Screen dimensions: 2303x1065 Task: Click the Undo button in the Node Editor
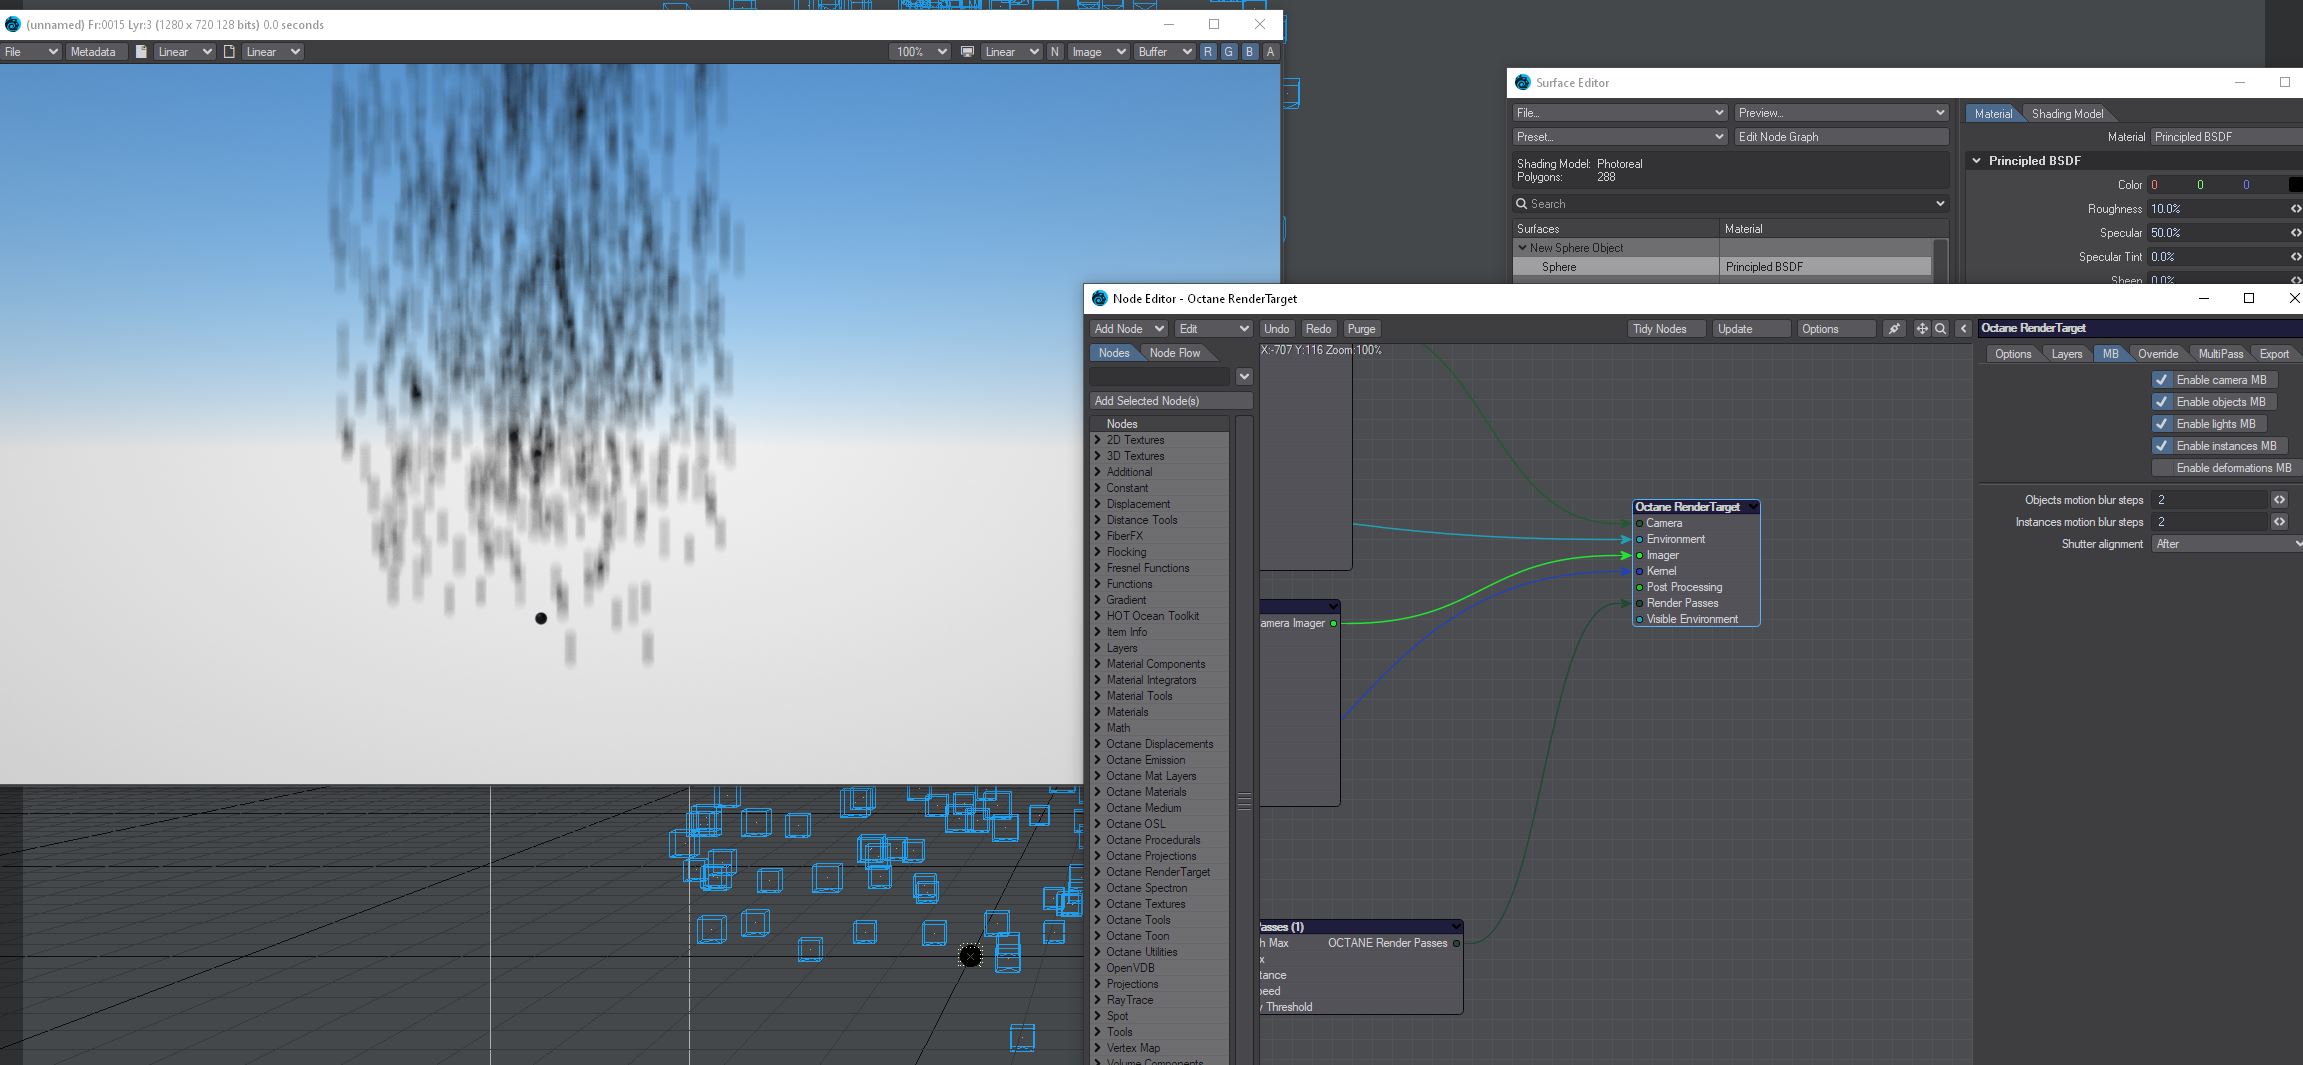[1277, 329]
